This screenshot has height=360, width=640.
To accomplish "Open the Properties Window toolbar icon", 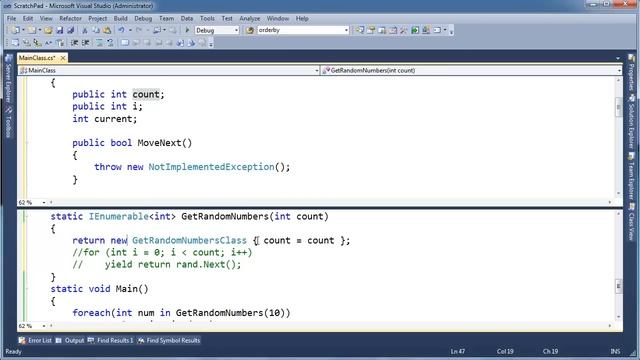I will (371, 30).
